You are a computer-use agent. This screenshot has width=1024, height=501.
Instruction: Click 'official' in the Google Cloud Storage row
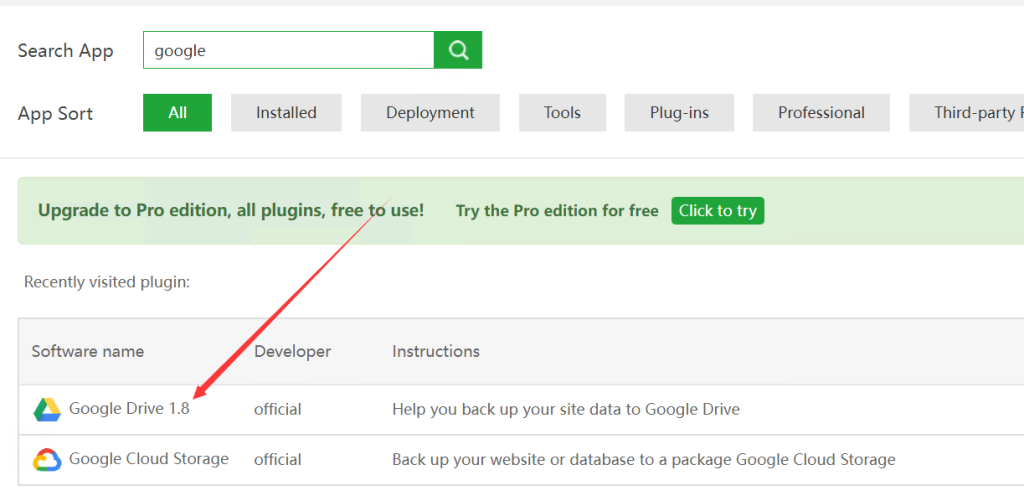[x=278, y=460]
